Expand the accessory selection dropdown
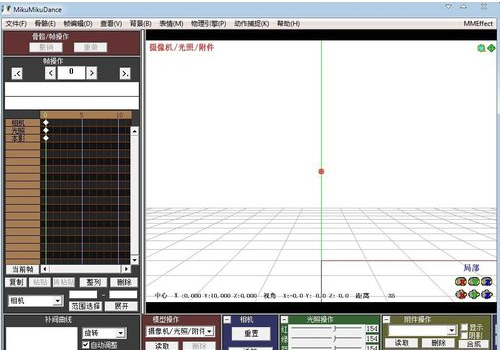The width and height of the screenshot is (500, 364). (x=422, y=330)
